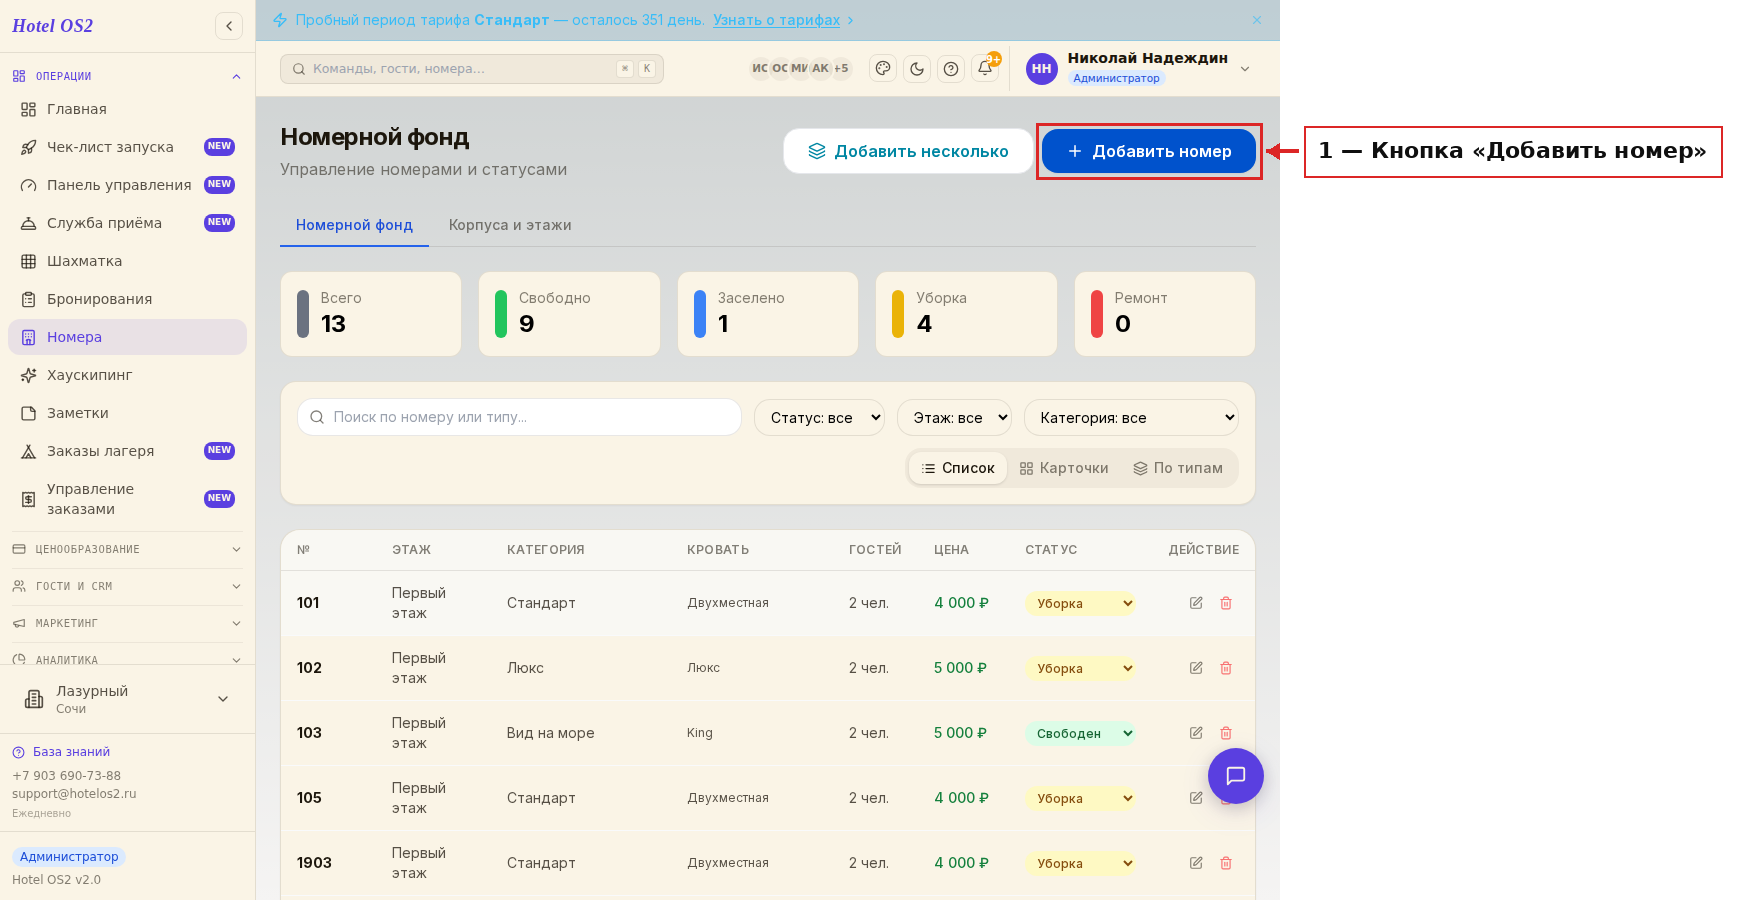Open the Лазурный hotel selector
The width and height of the screenshot is (1746, 900).
(127, 699)
